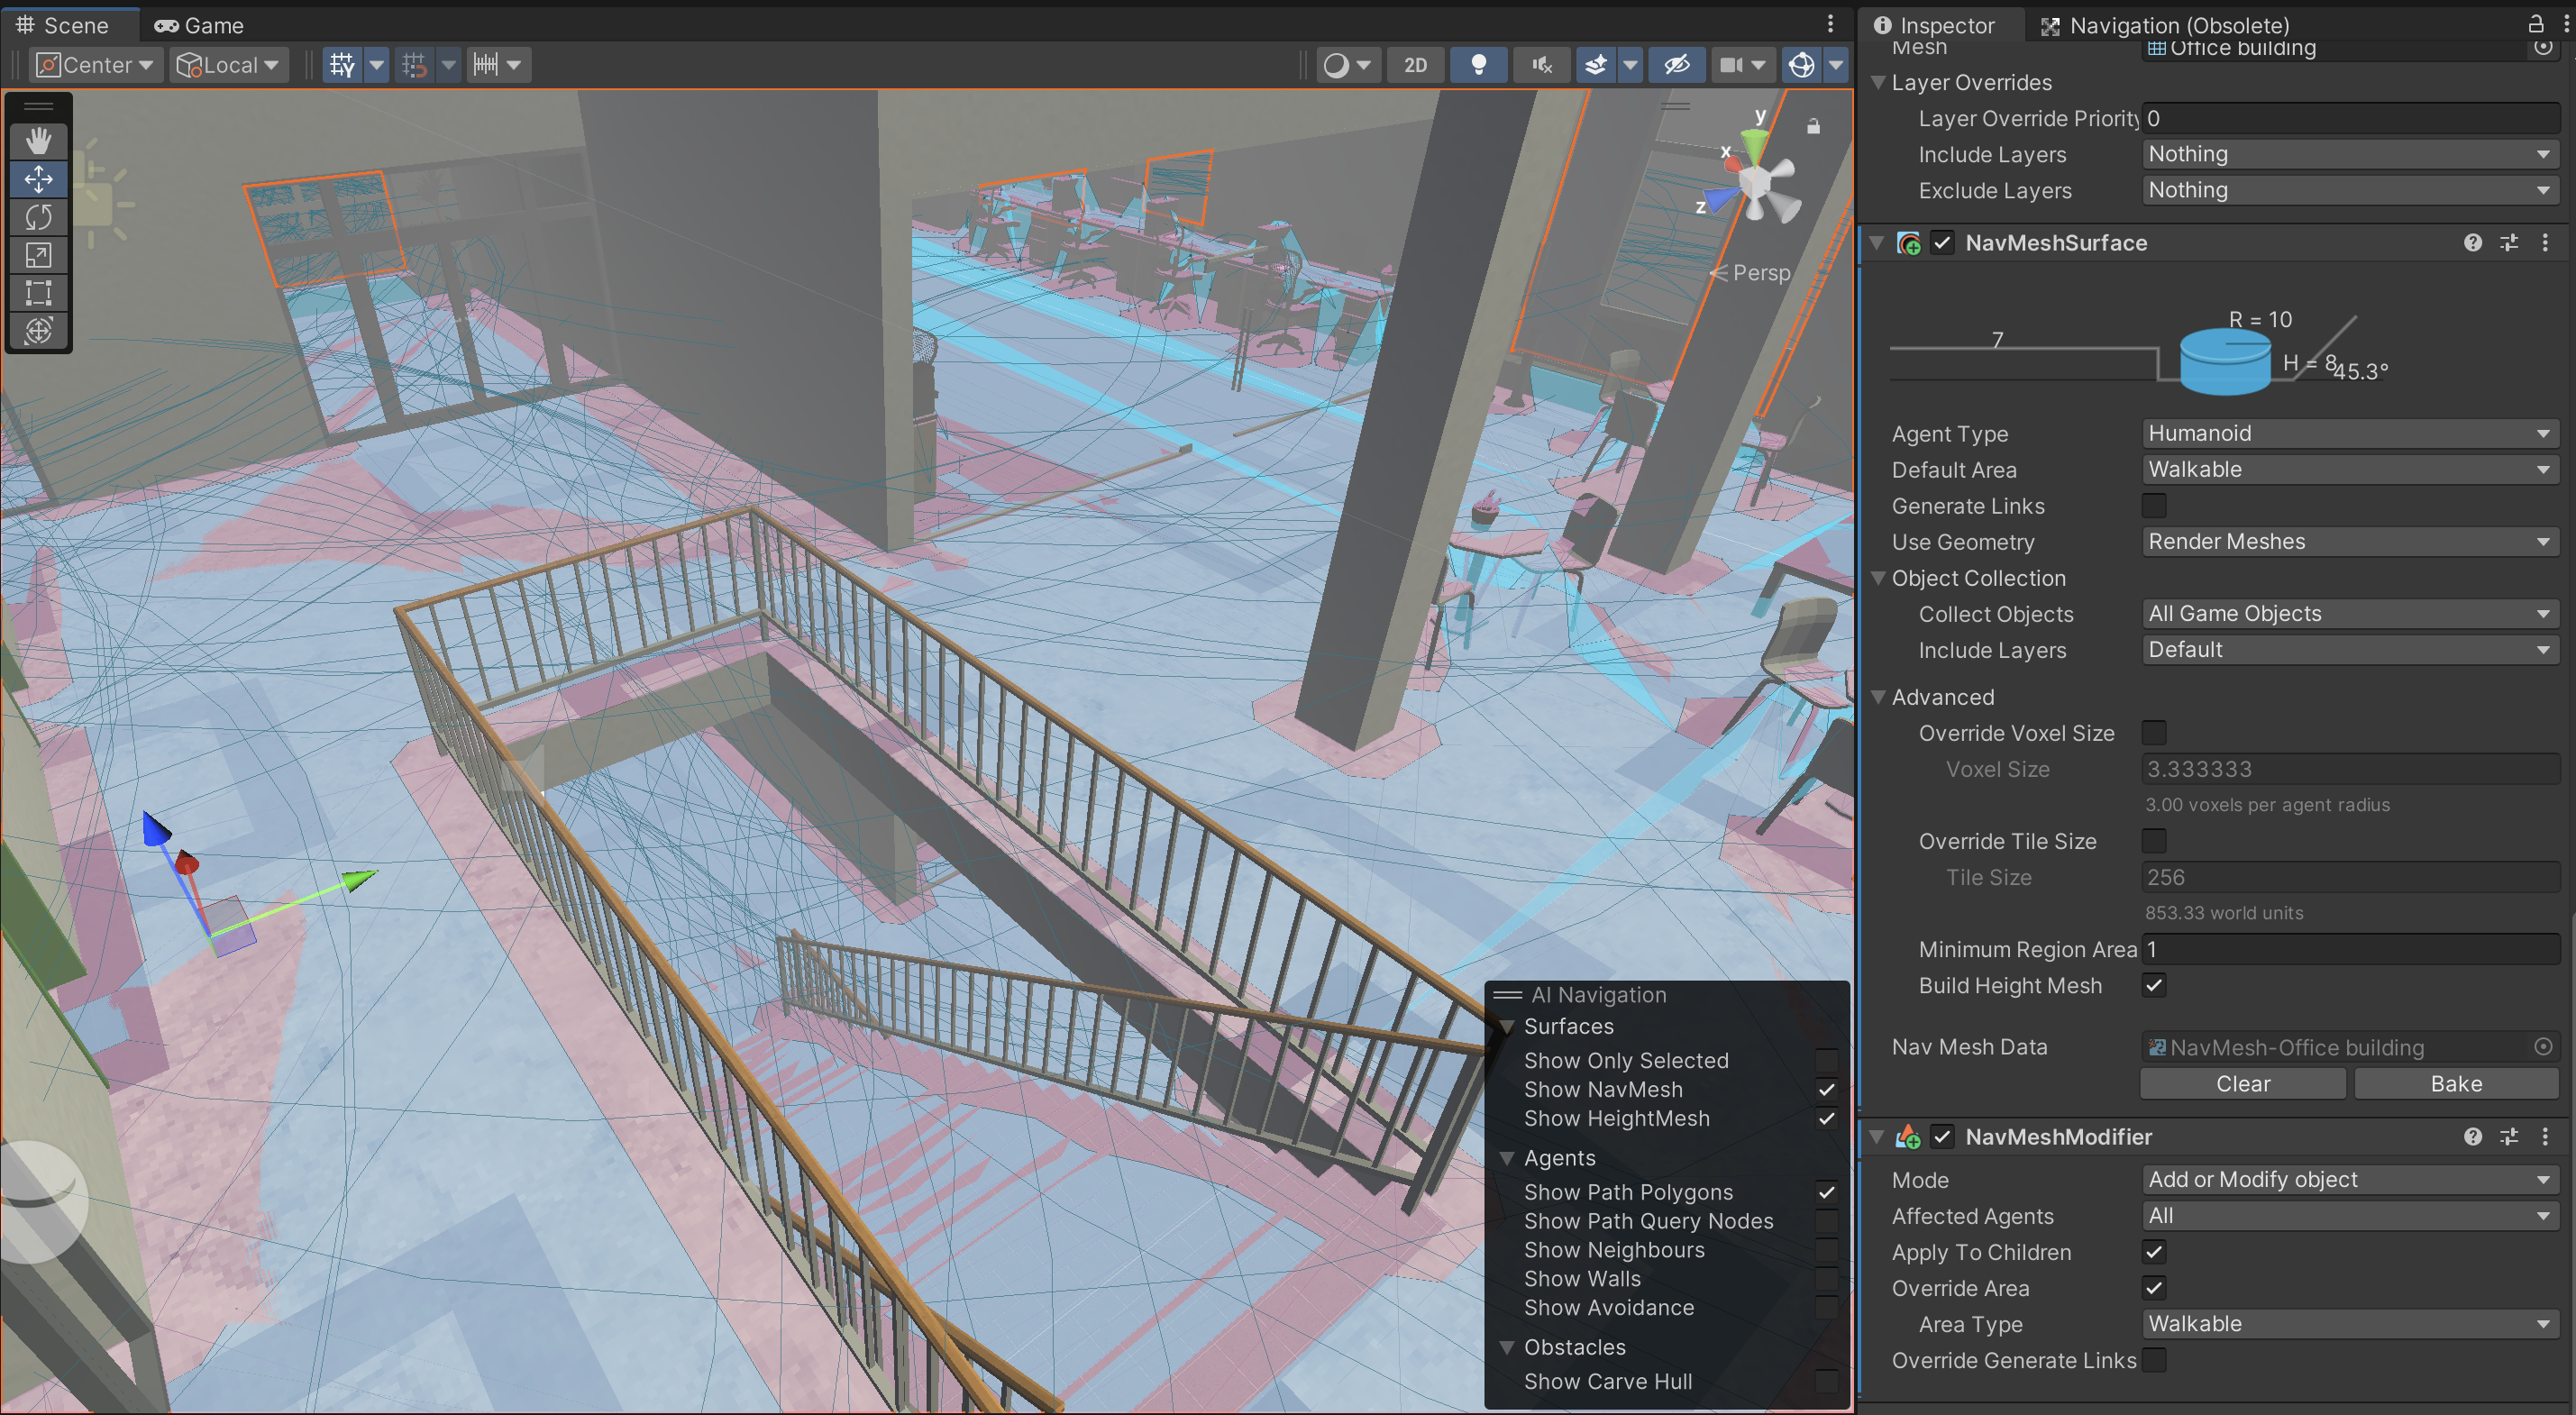The height and width of the screenshot is (1415, 2576).
Task: Click the Clear button
Action: 2242,1084
